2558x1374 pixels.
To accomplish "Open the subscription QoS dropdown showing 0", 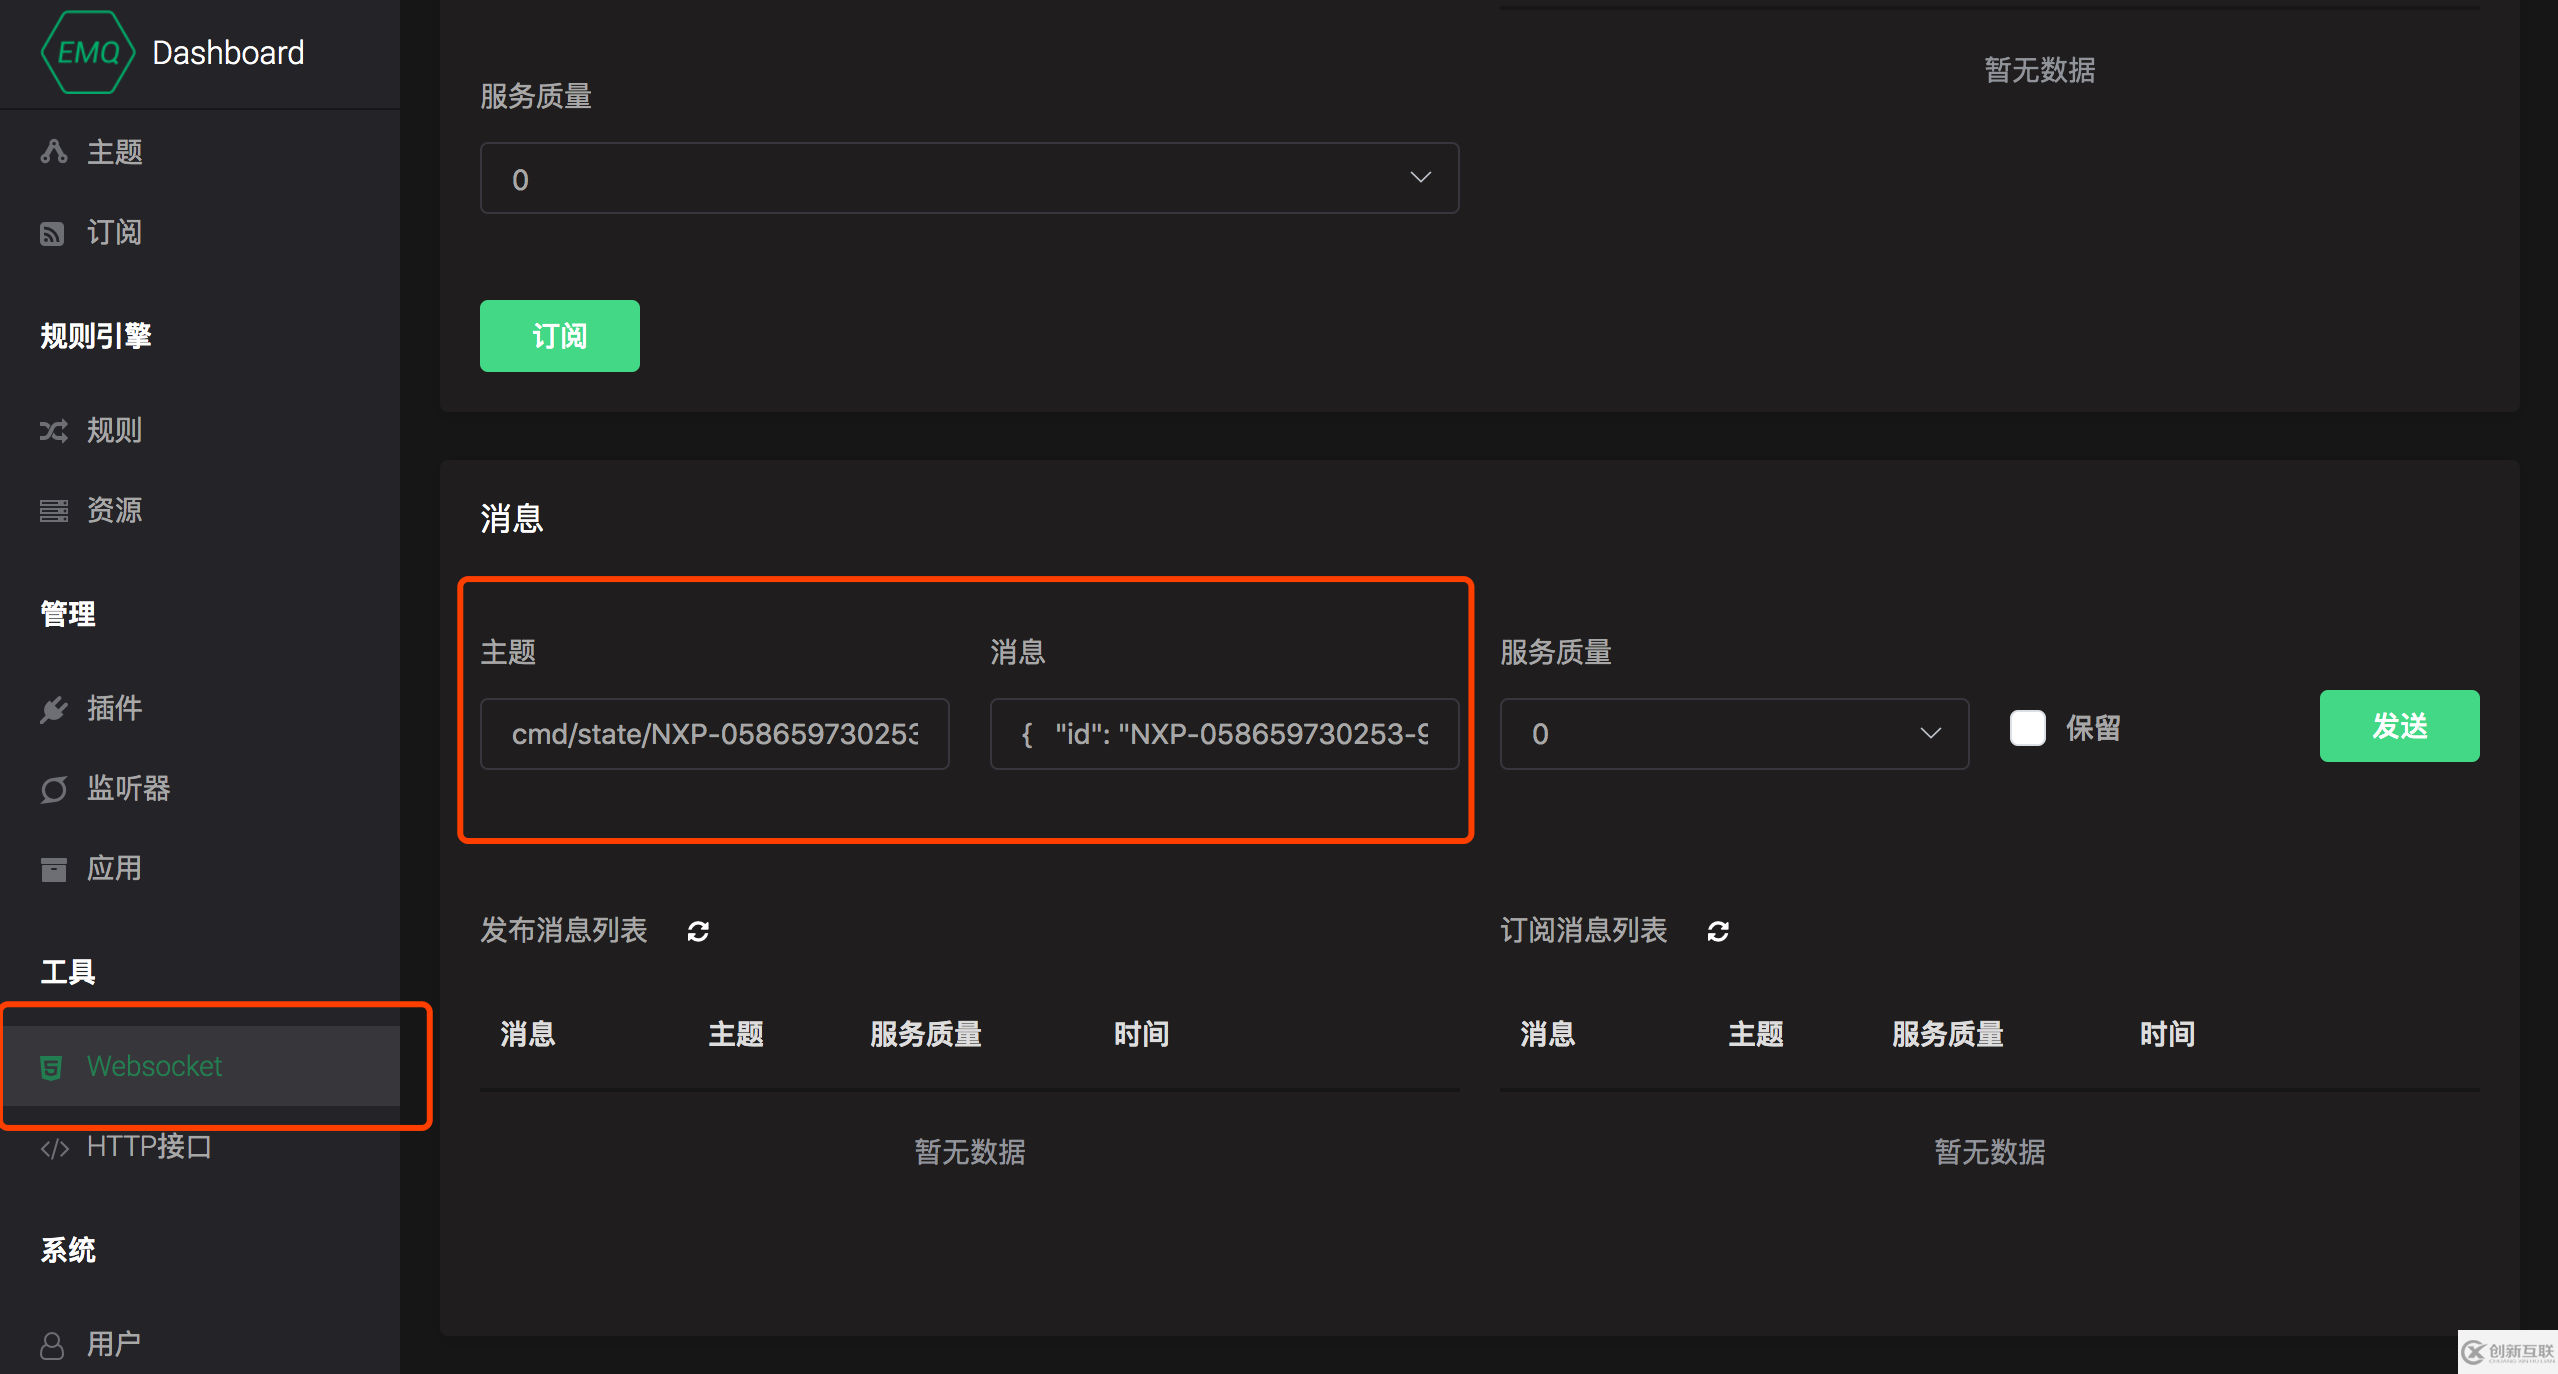I will [x=968, y=178].
